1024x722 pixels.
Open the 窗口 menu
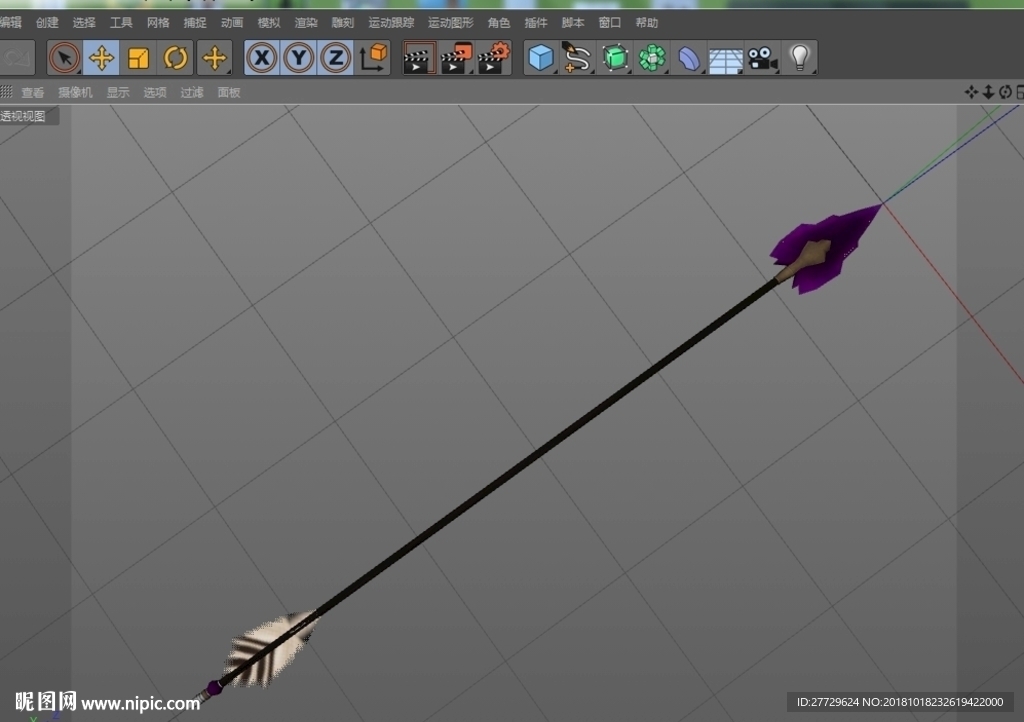coord(609,23)
